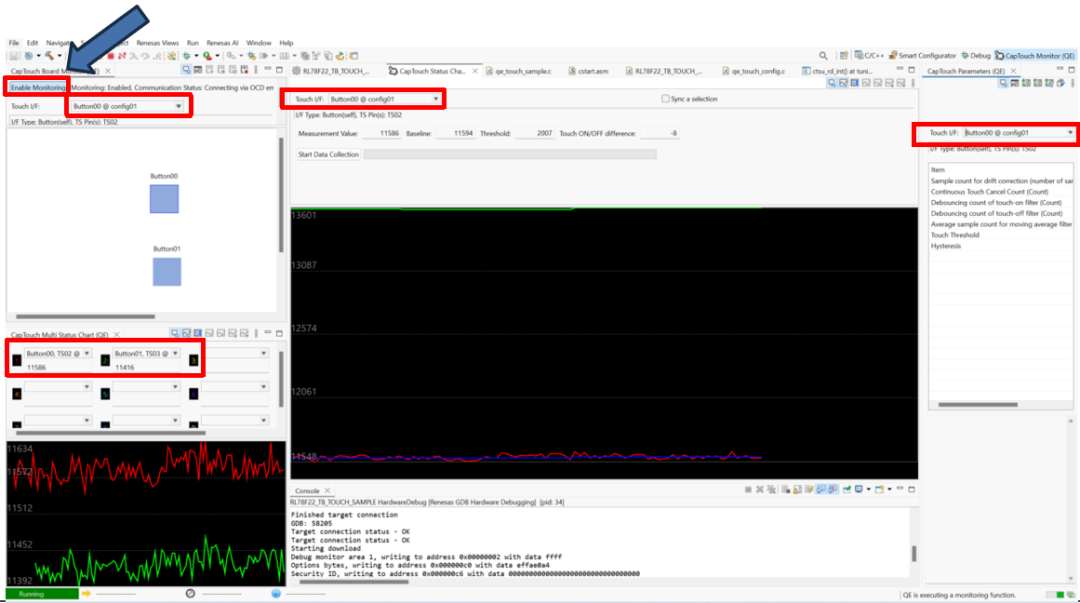Image resolution: width=1080 pixels, height=603 pixels.
Task: Click the Button00 blue square on board
Action: 164,198
